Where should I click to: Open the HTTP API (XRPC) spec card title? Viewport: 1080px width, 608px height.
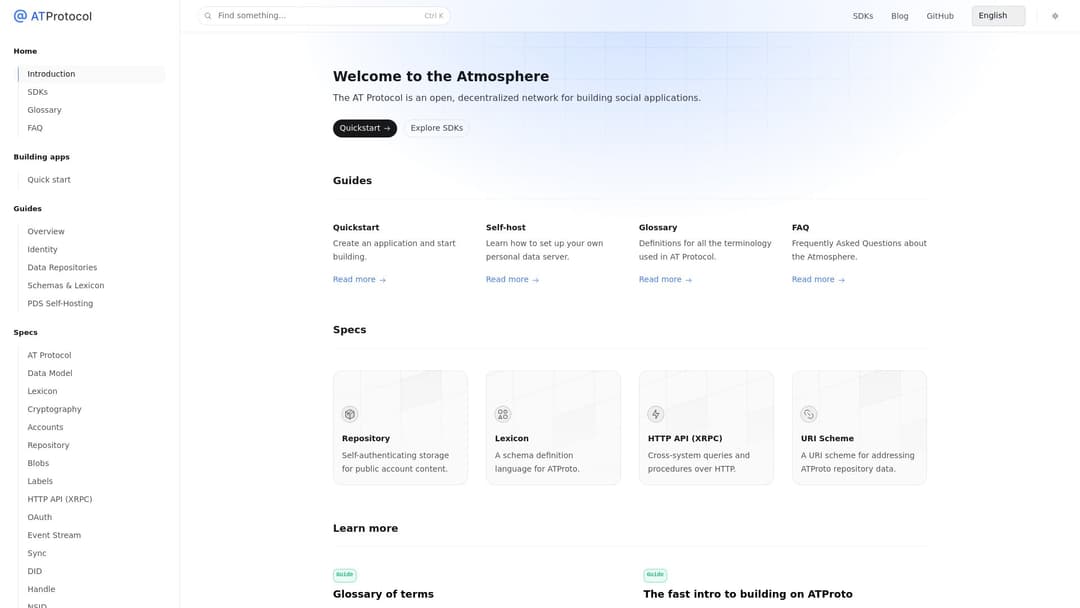click(x=685, y=438)
